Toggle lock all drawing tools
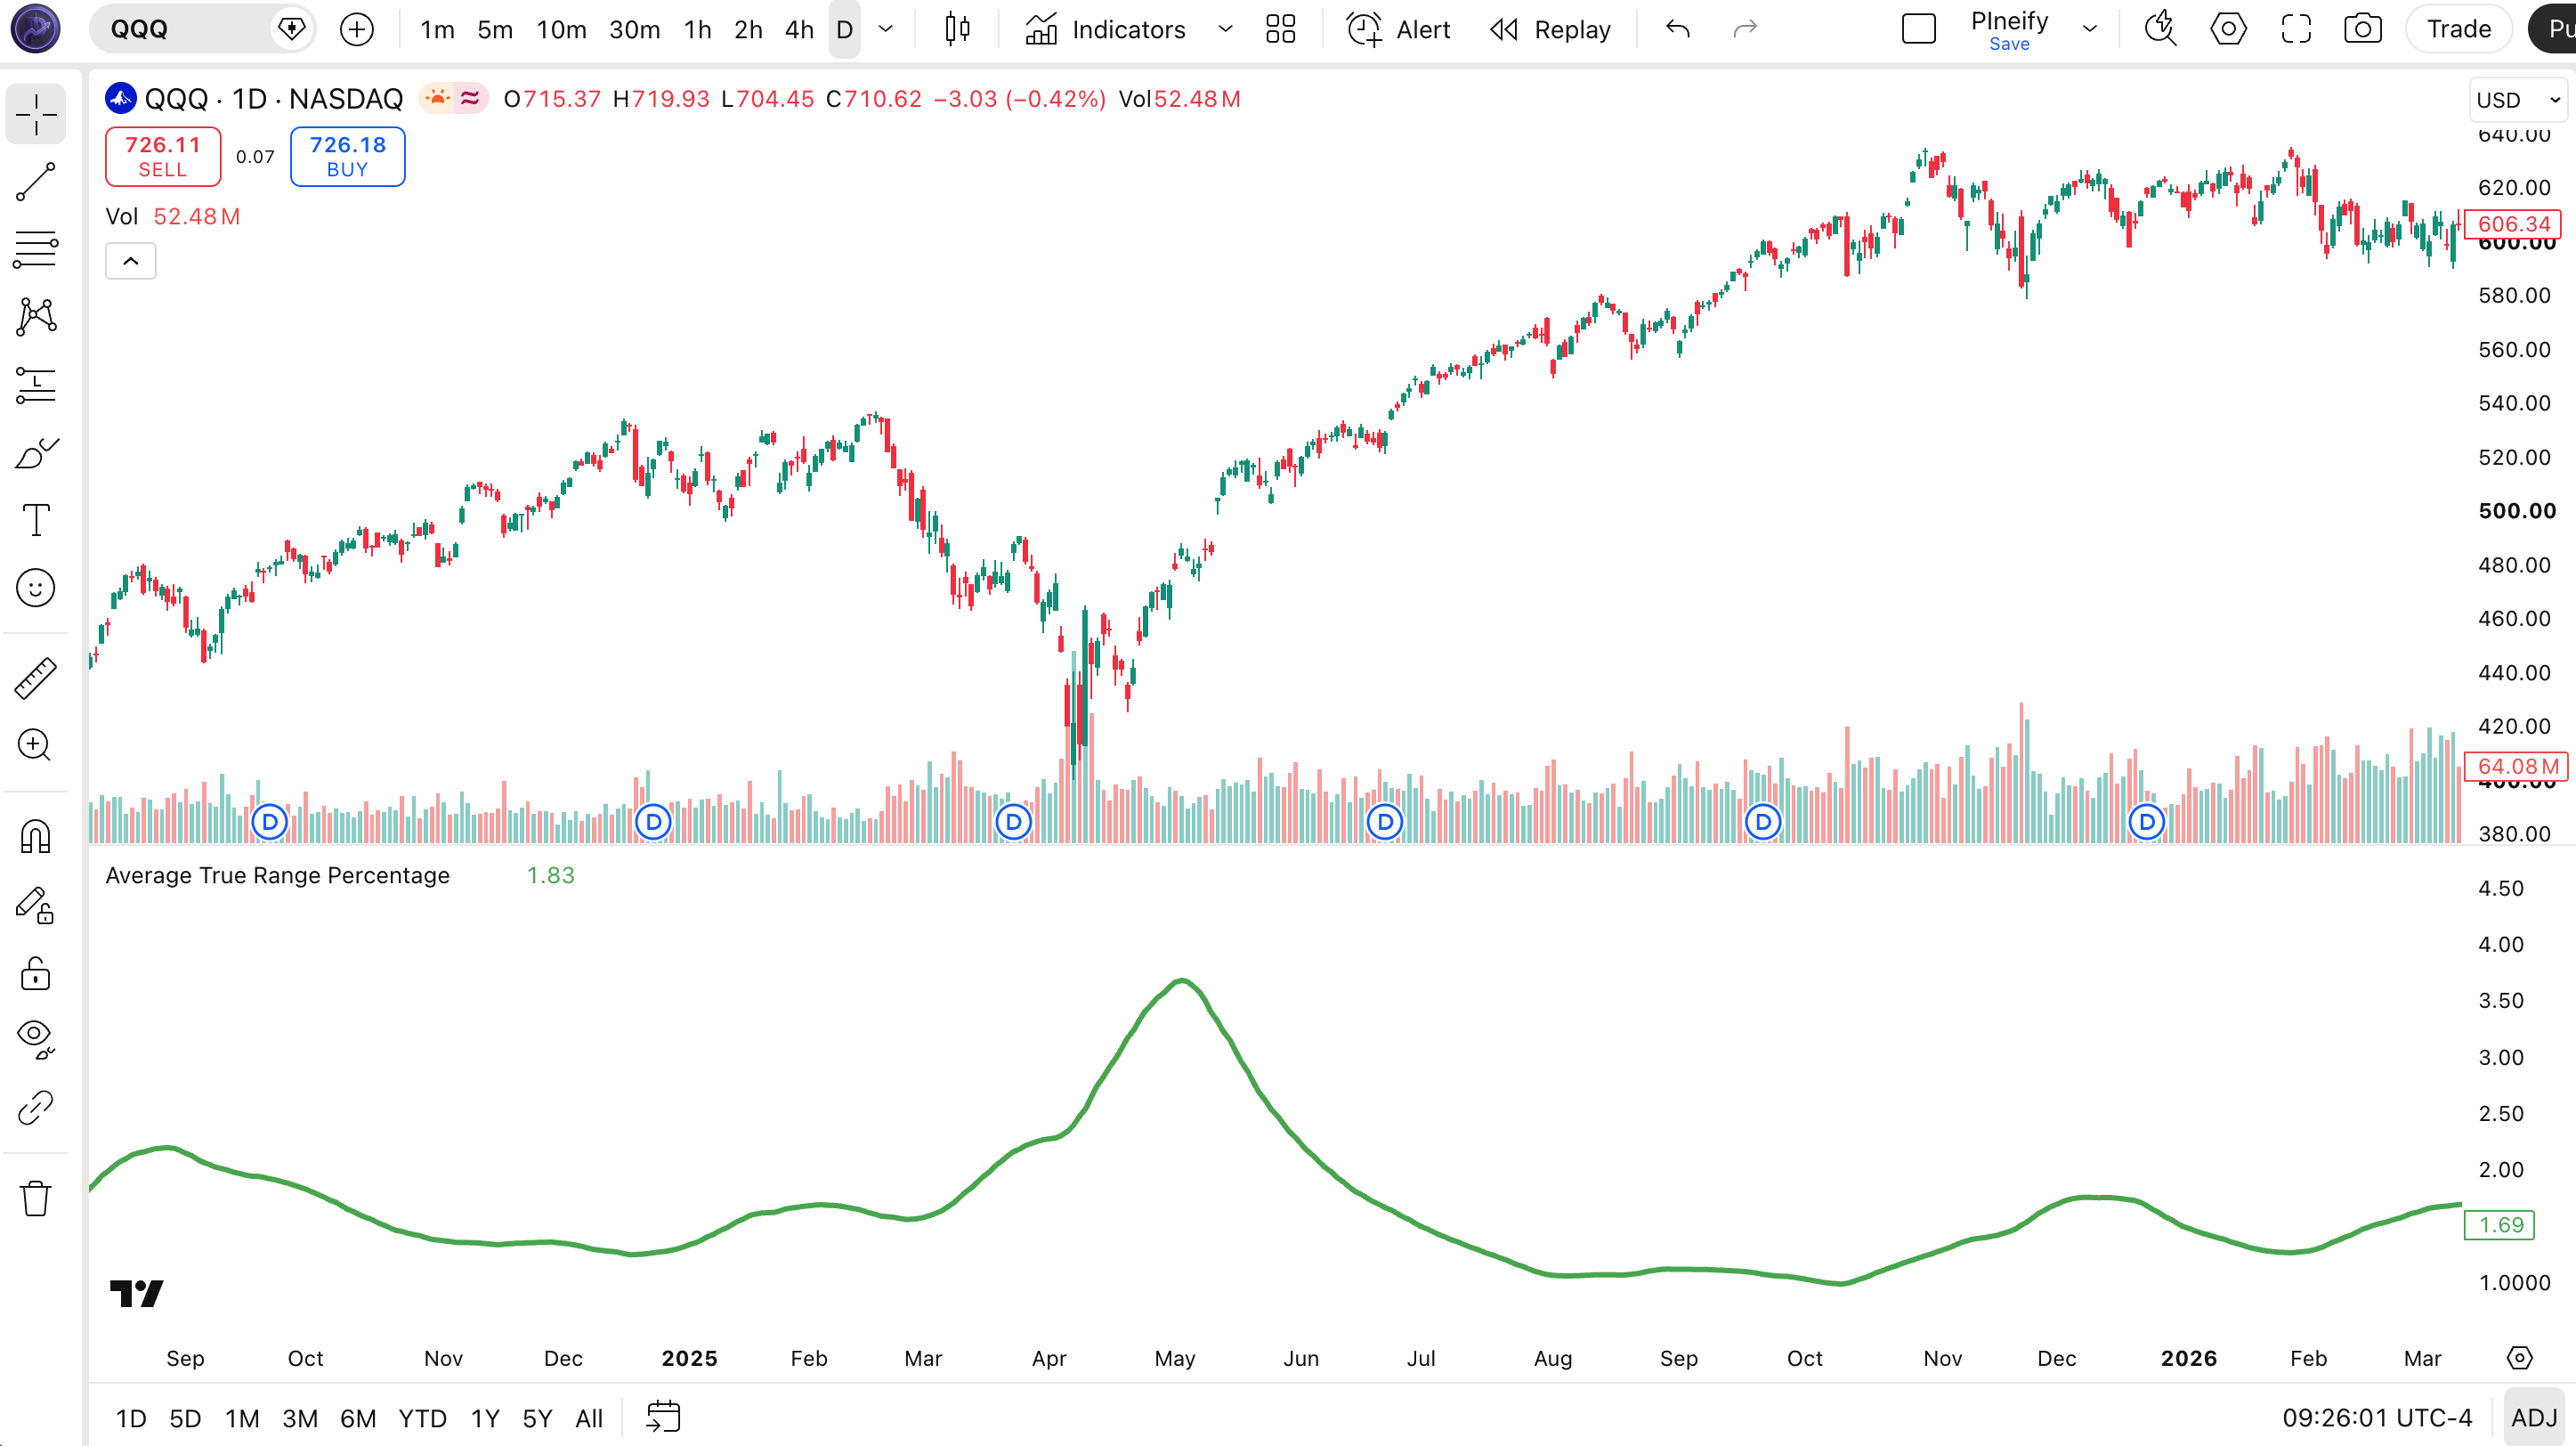Image resolution: width=2576 pixels, height=1446 pixels. pos(36,973)
